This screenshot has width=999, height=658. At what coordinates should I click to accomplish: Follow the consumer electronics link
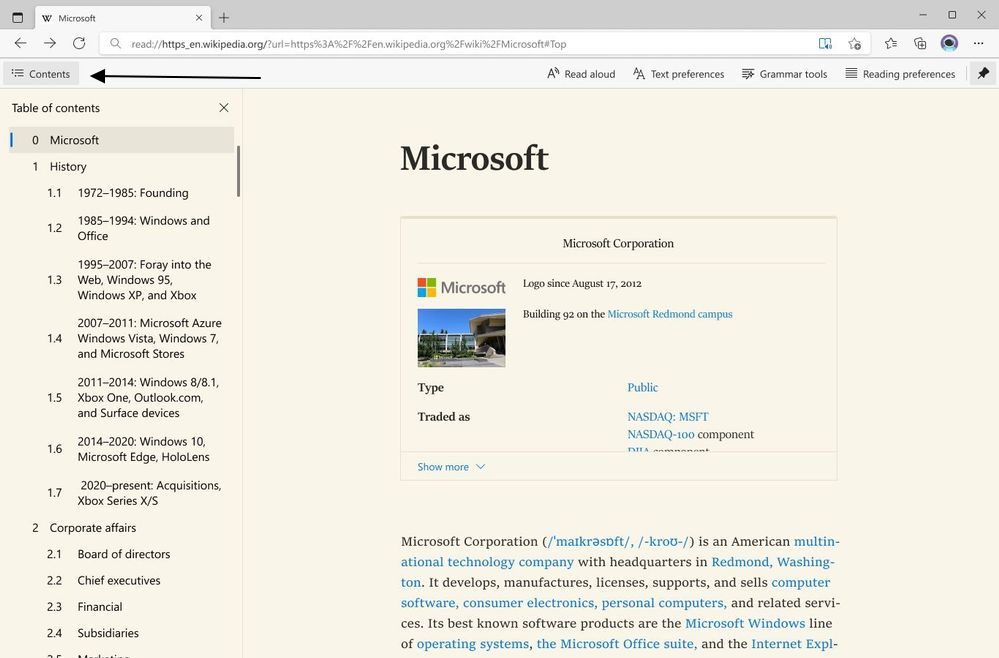pyautogui.click(x=529, y=603)
